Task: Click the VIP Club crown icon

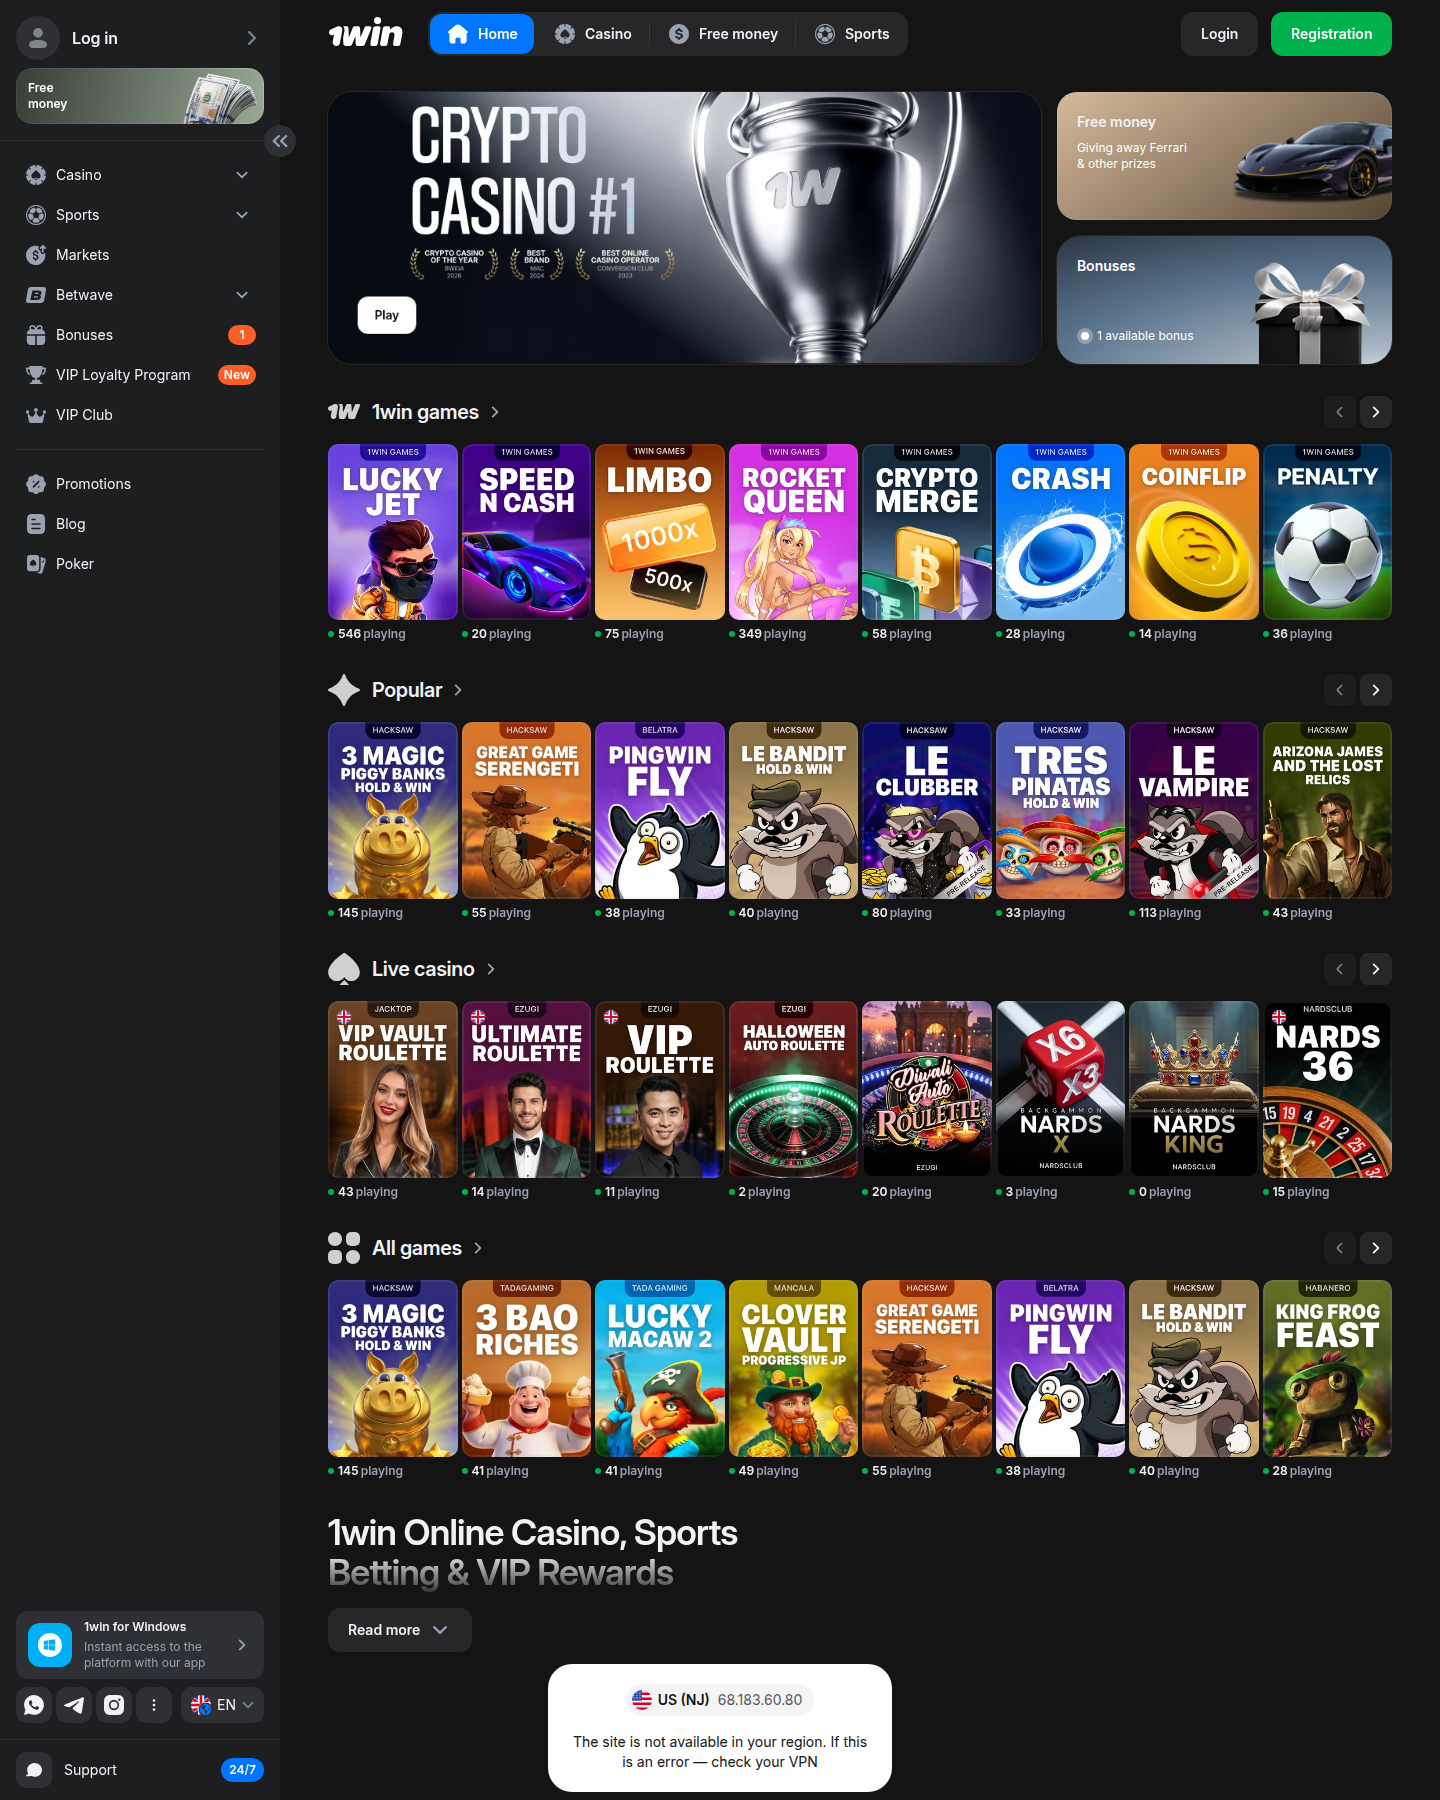Action: point(36,415)
